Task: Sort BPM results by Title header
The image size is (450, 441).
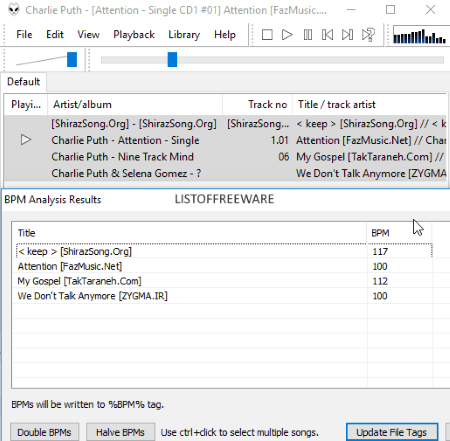Action: click(189, 233)
